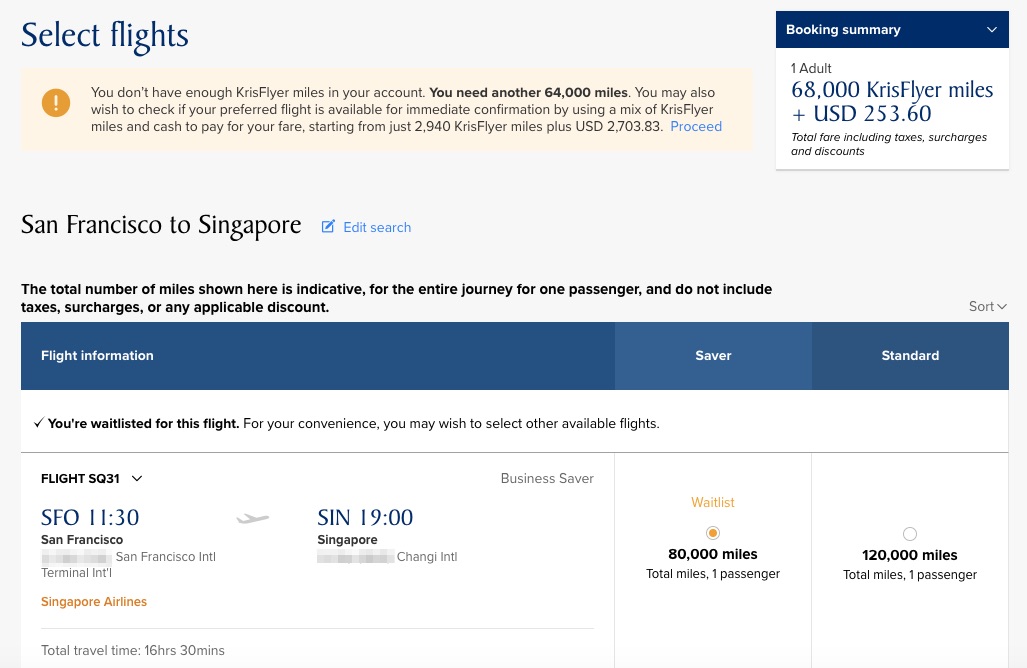Viewport: 1027px width, 668px height.
Task: Click the checkmark icon beside waitlisted notice
Action: (x=39, y=423)
